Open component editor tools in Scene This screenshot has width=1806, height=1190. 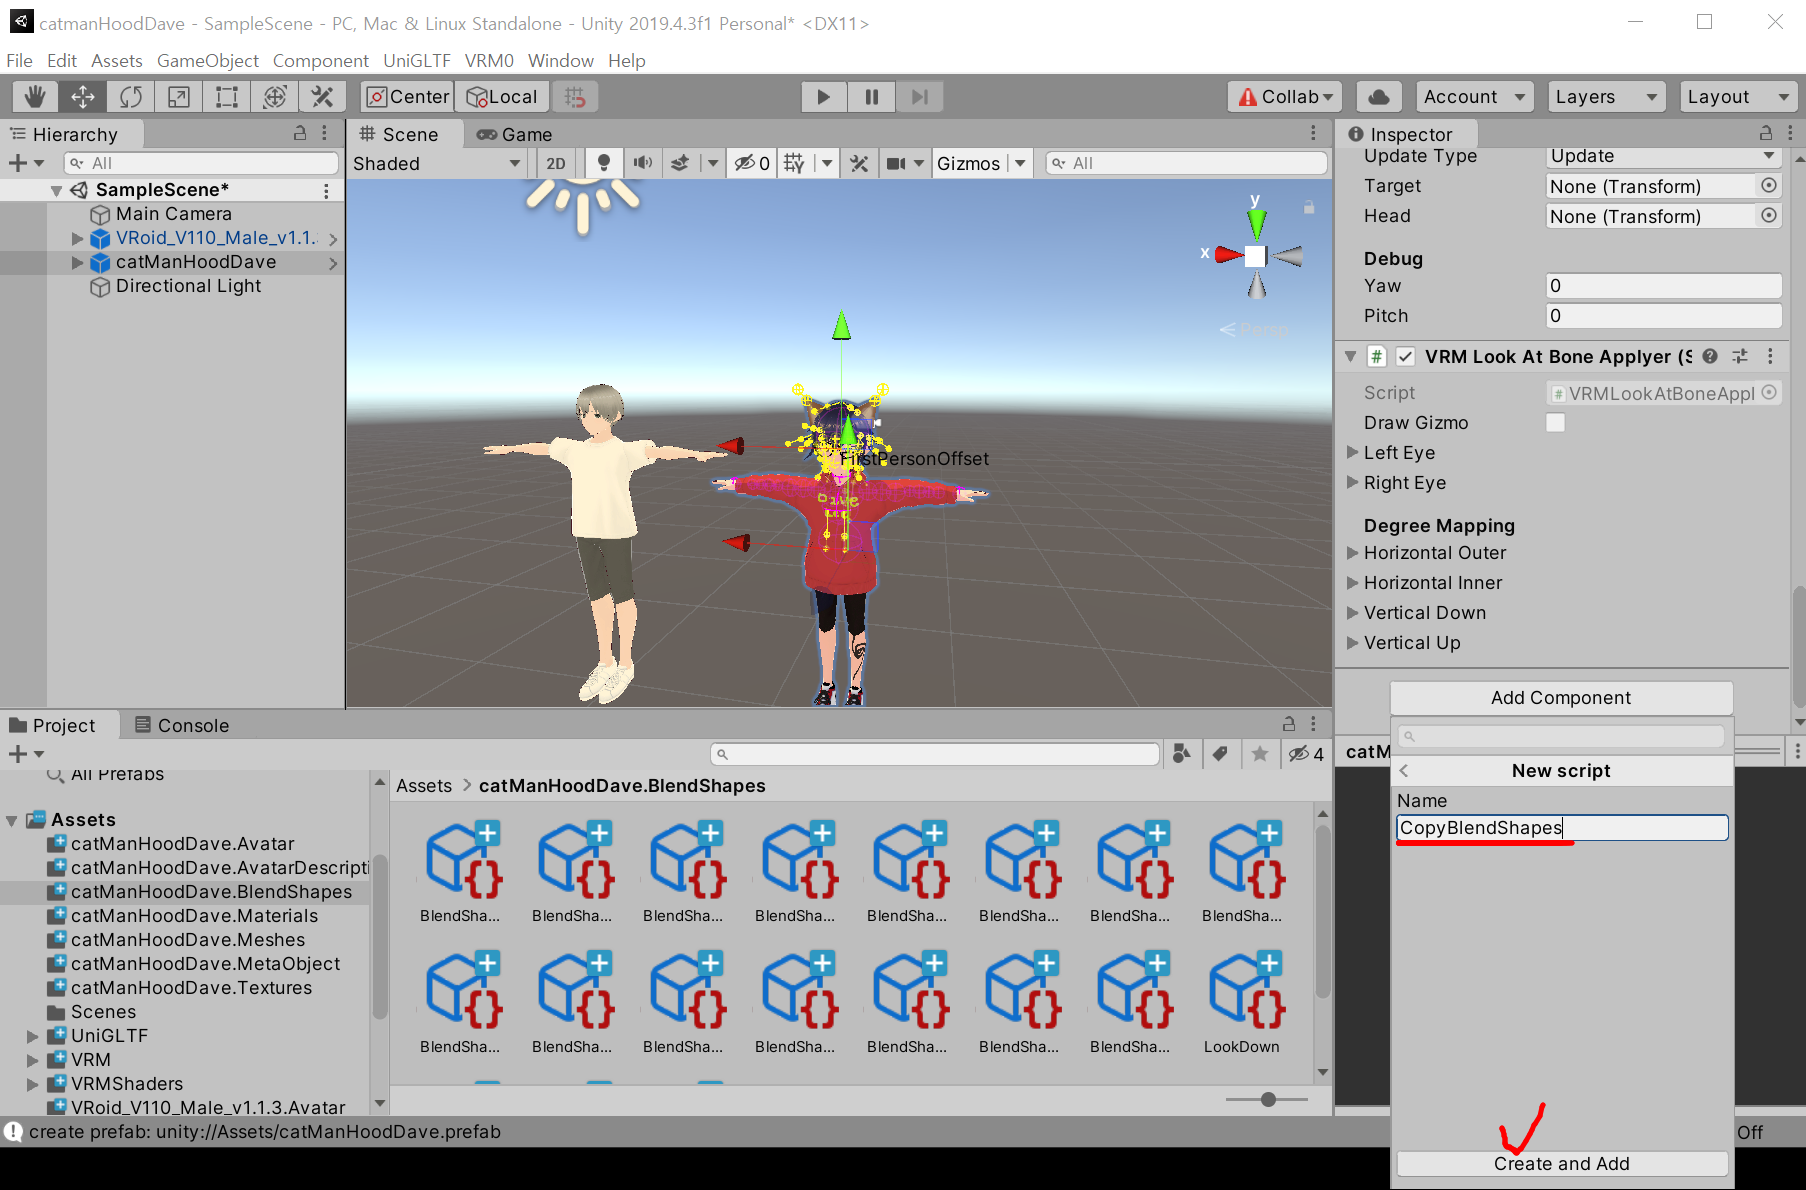click(x=859, y=163)
